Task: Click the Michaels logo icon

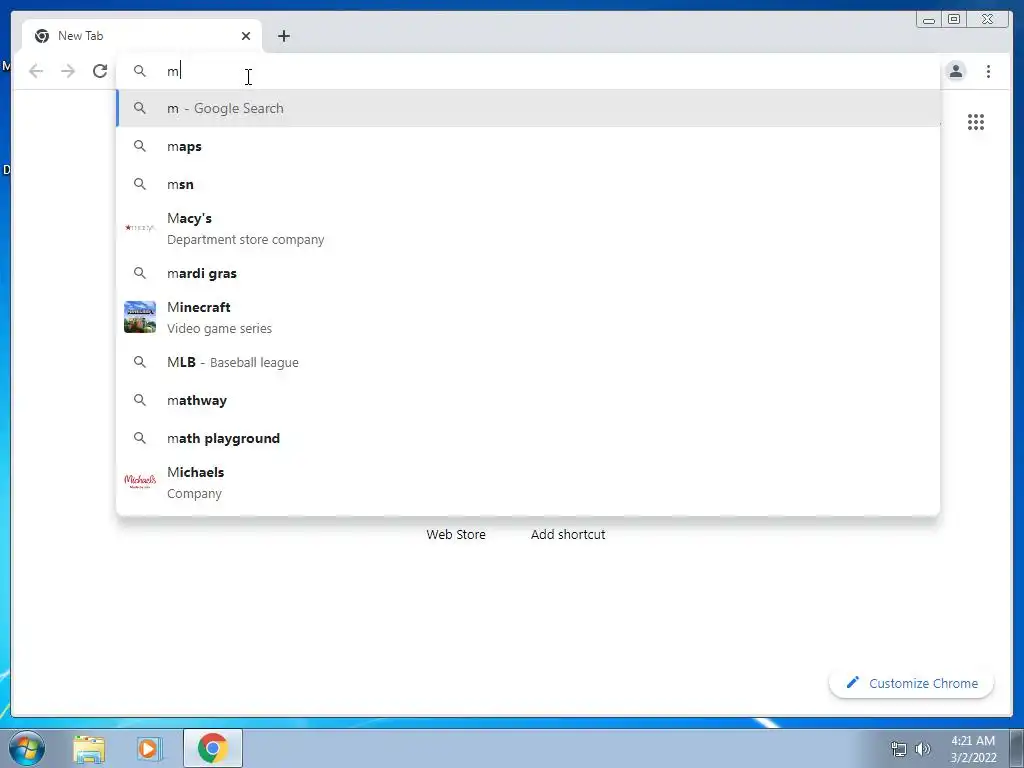Action: coord(140,481)
